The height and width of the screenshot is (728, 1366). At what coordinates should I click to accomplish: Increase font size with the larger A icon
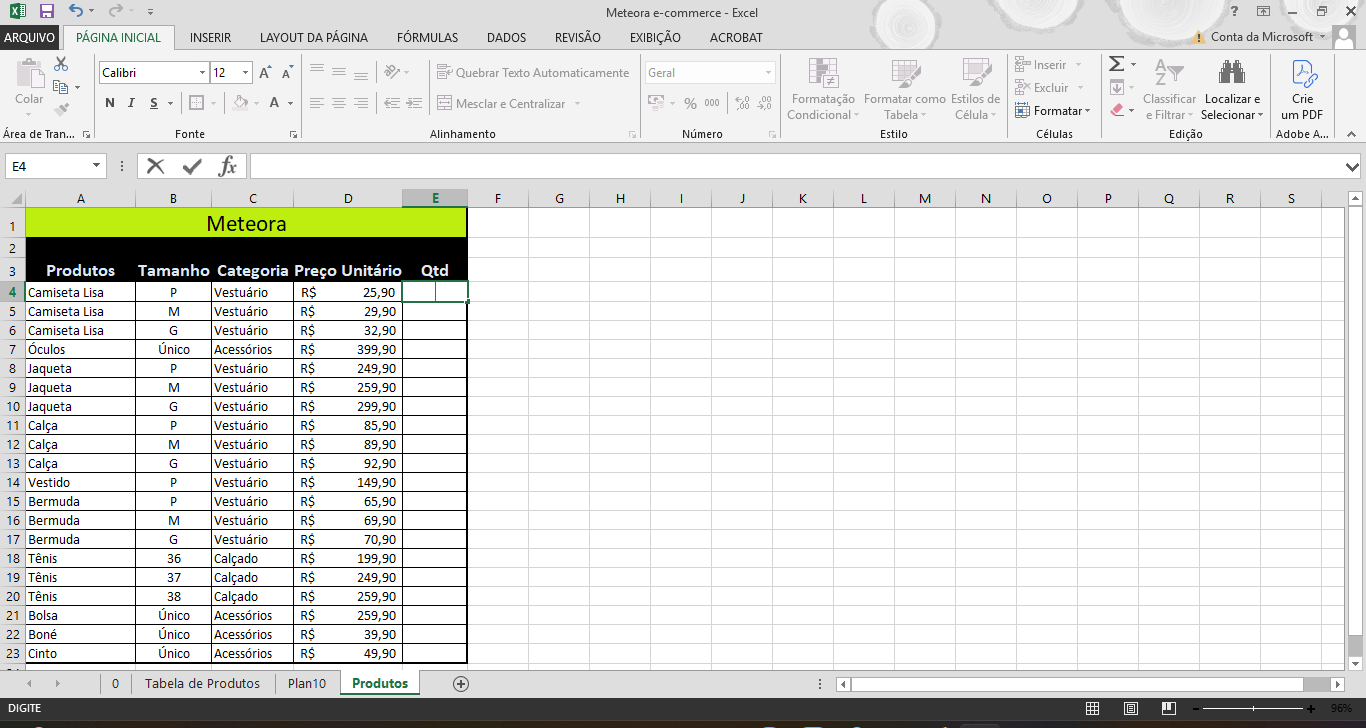pos(265,73)
